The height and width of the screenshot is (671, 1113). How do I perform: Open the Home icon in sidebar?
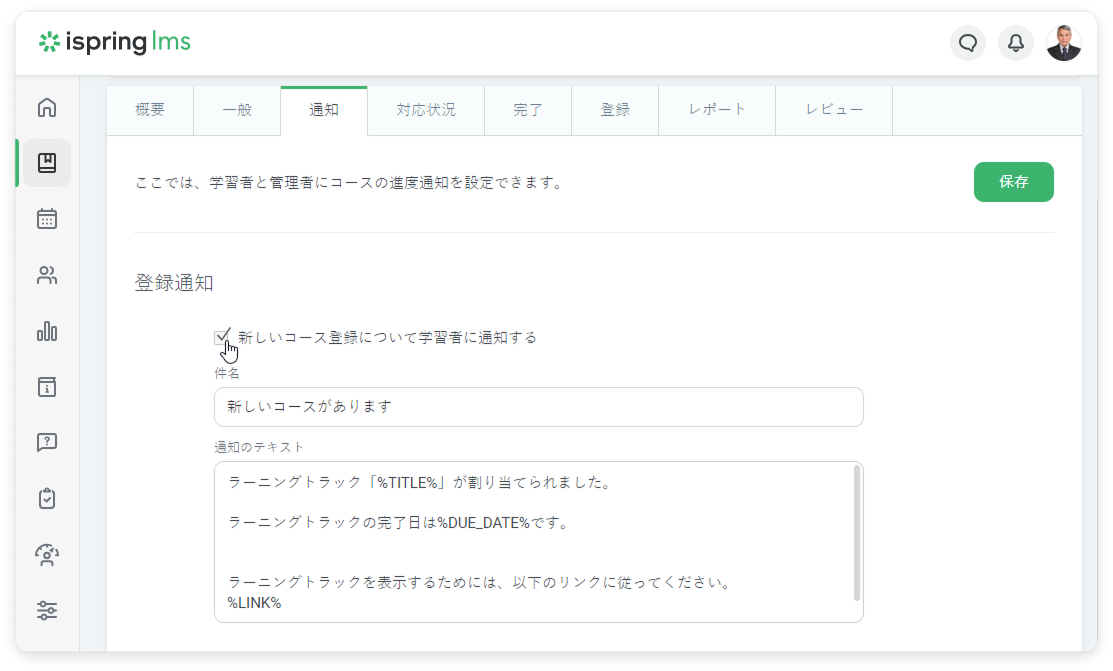[47, 108]
